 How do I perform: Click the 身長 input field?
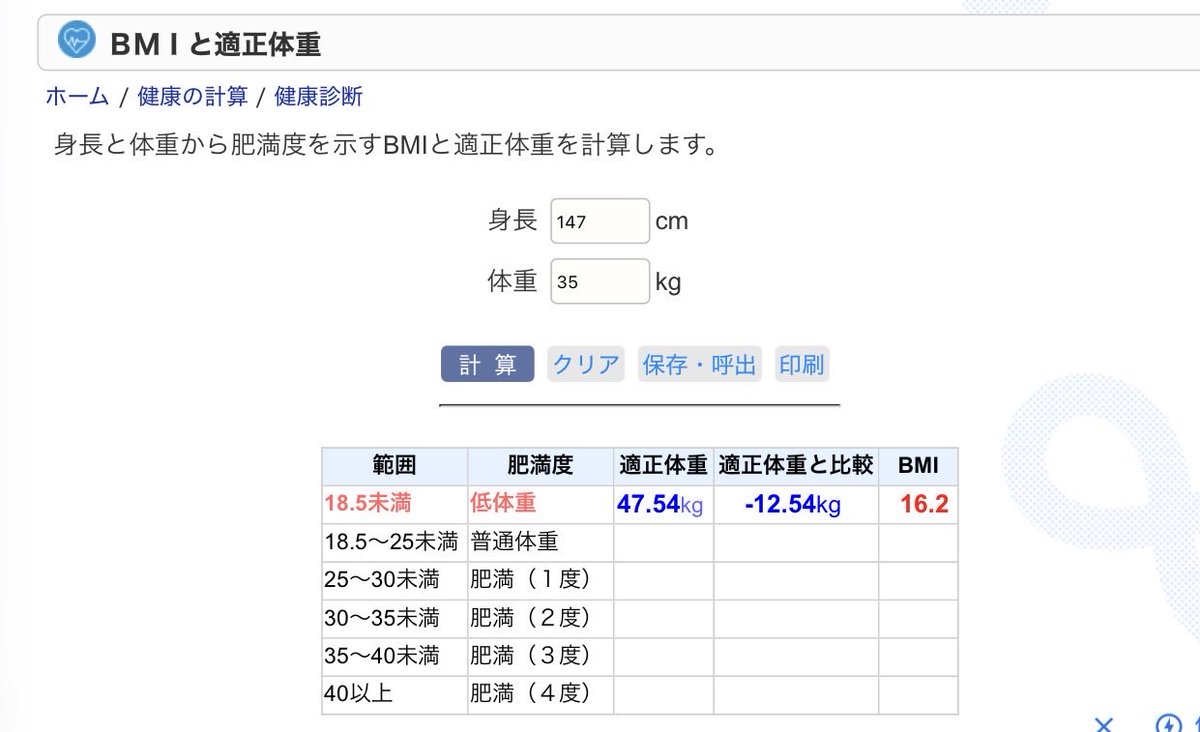click(x=600, y=221)
